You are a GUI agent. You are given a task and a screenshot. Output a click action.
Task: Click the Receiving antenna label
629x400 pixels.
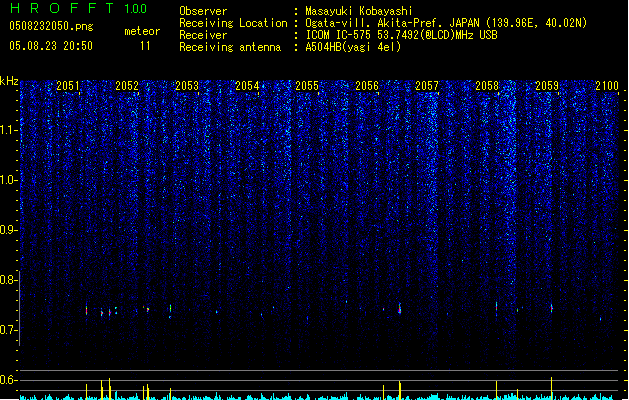(230, 47)
